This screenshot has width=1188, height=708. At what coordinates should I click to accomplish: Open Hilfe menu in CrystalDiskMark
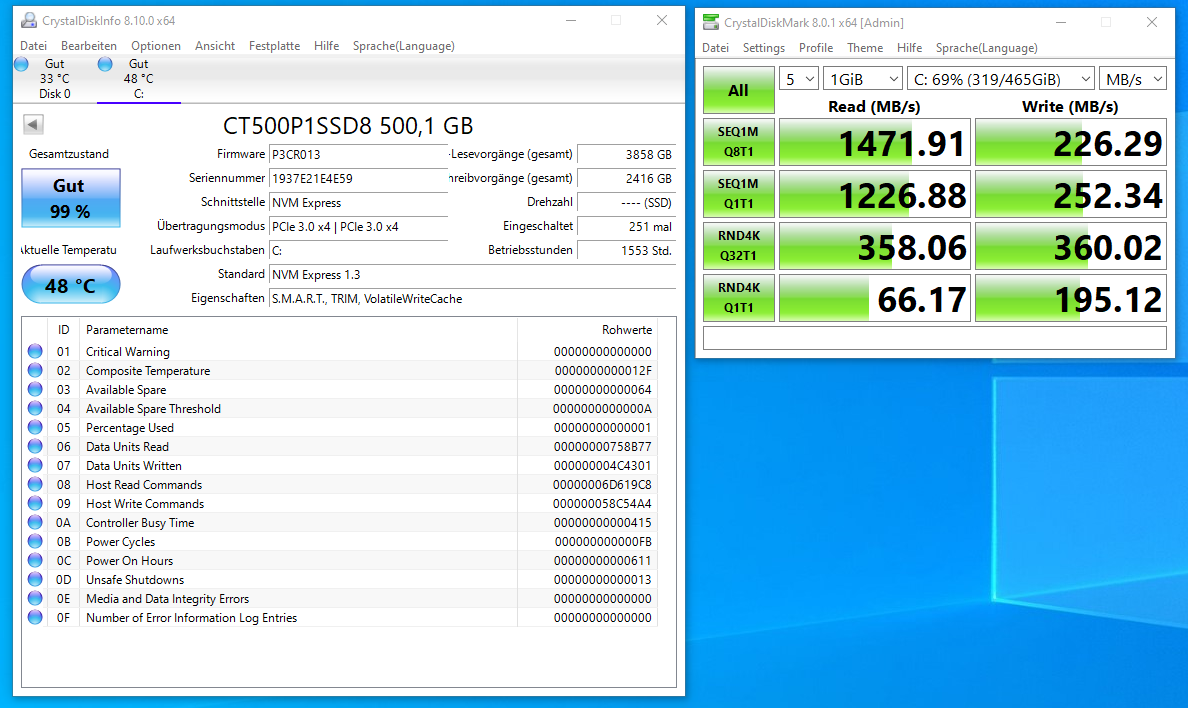909,48
